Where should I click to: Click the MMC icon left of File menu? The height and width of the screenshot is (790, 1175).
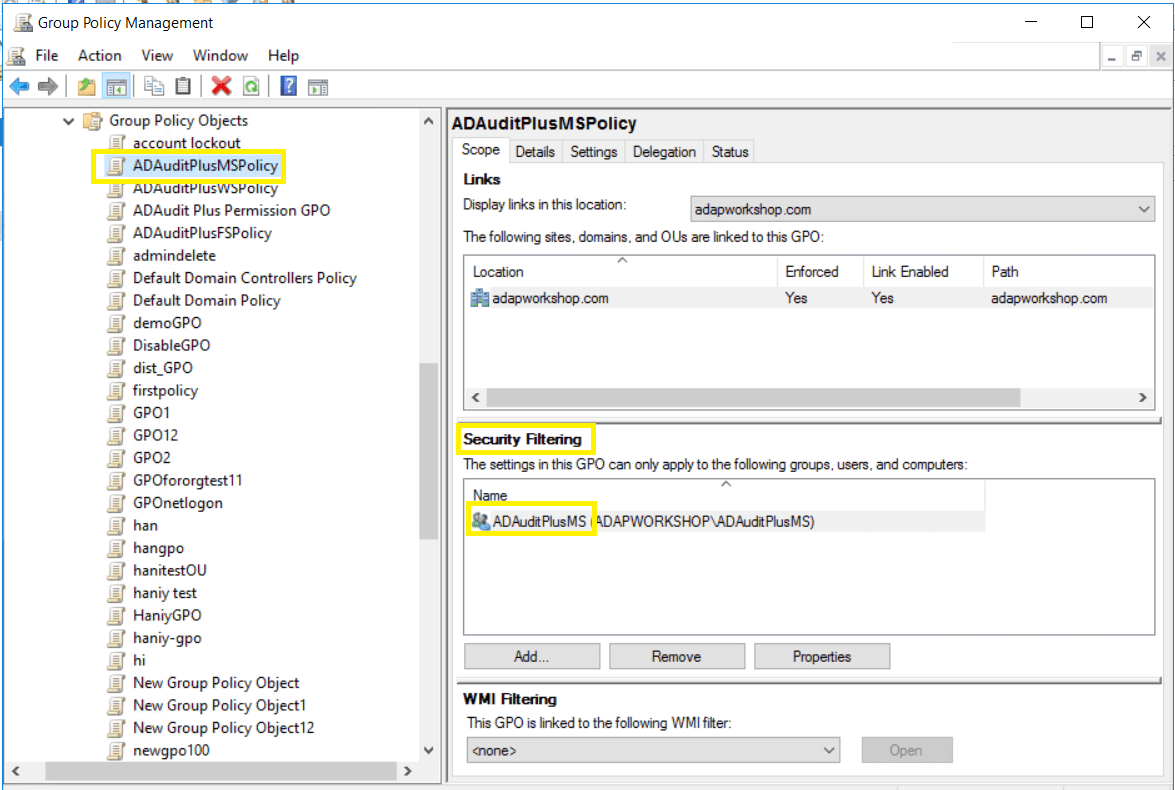16,55
